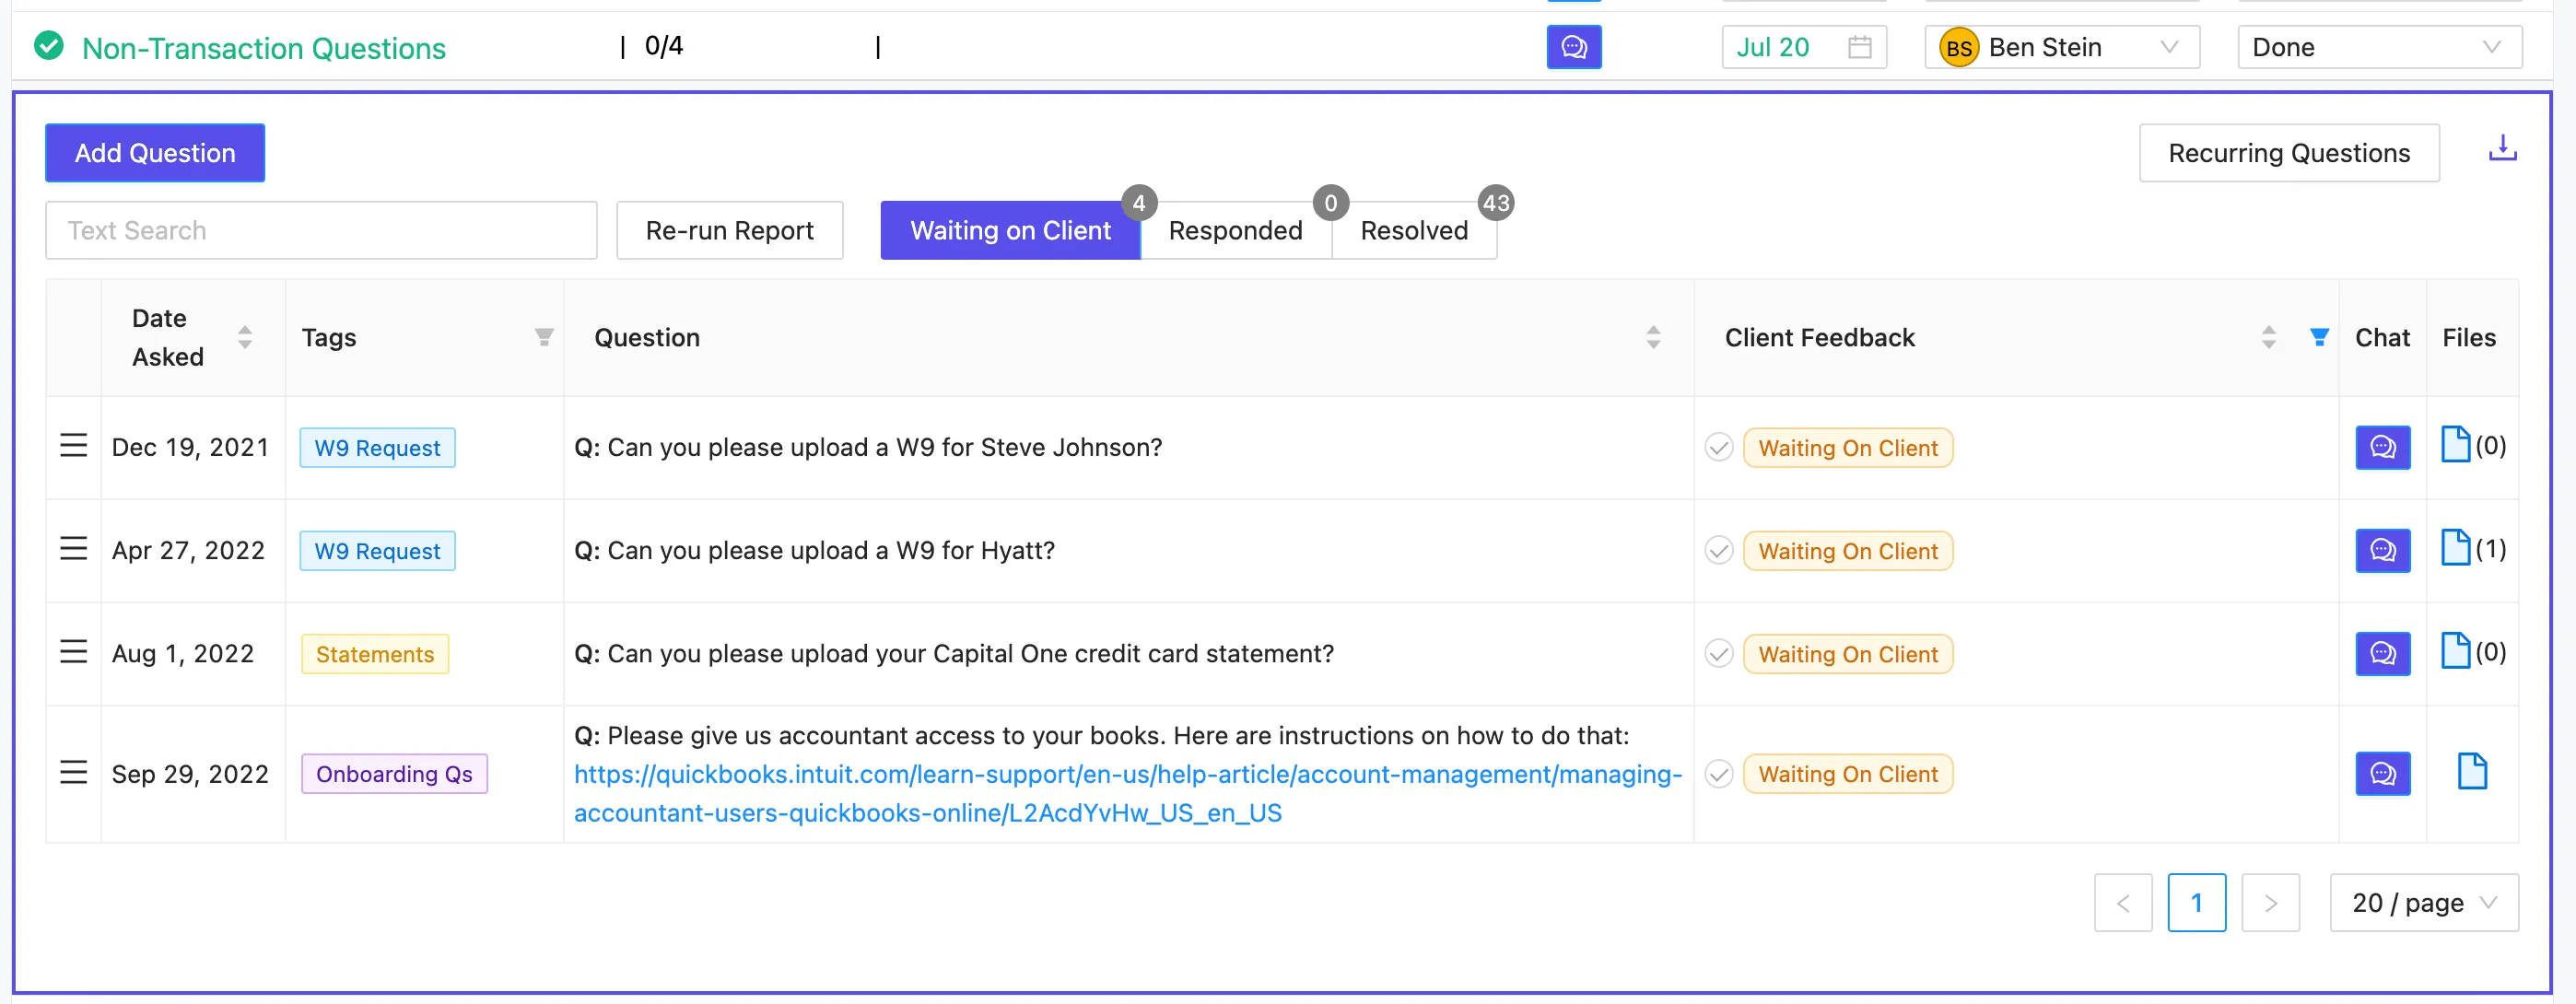Click calendar icon in Jul 20 date field
Image resolution: width=2576 pixels, height=1004 pixels.
pos(1859,47)
